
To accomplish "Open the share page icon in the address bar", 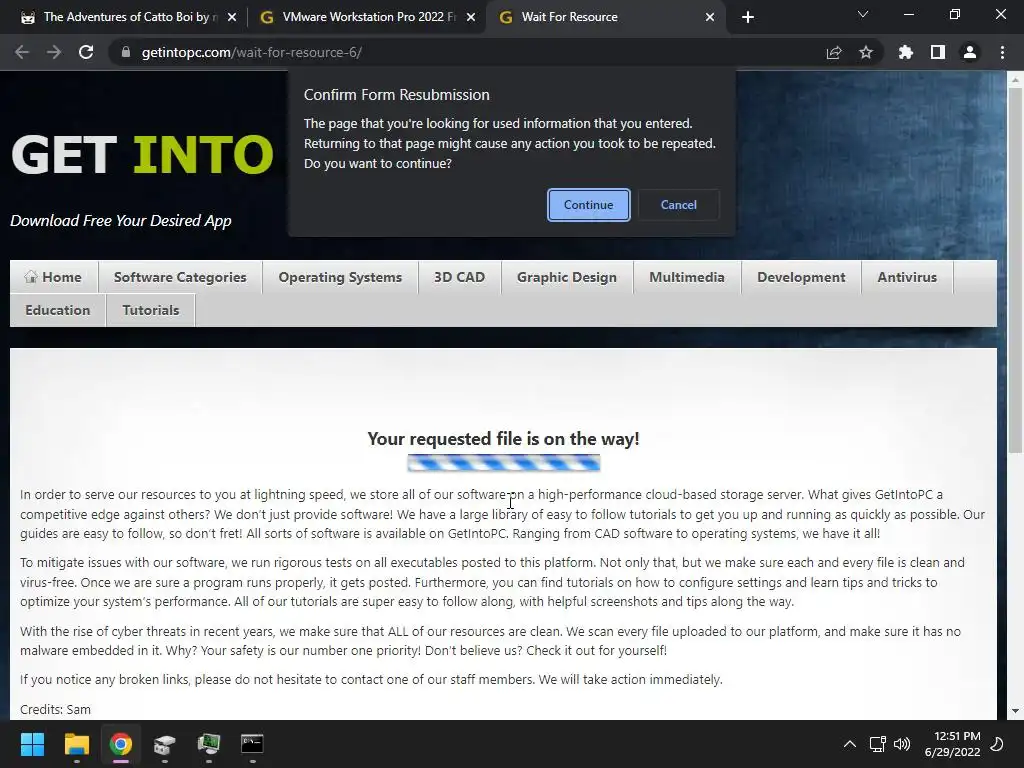I will click(834, 52).
